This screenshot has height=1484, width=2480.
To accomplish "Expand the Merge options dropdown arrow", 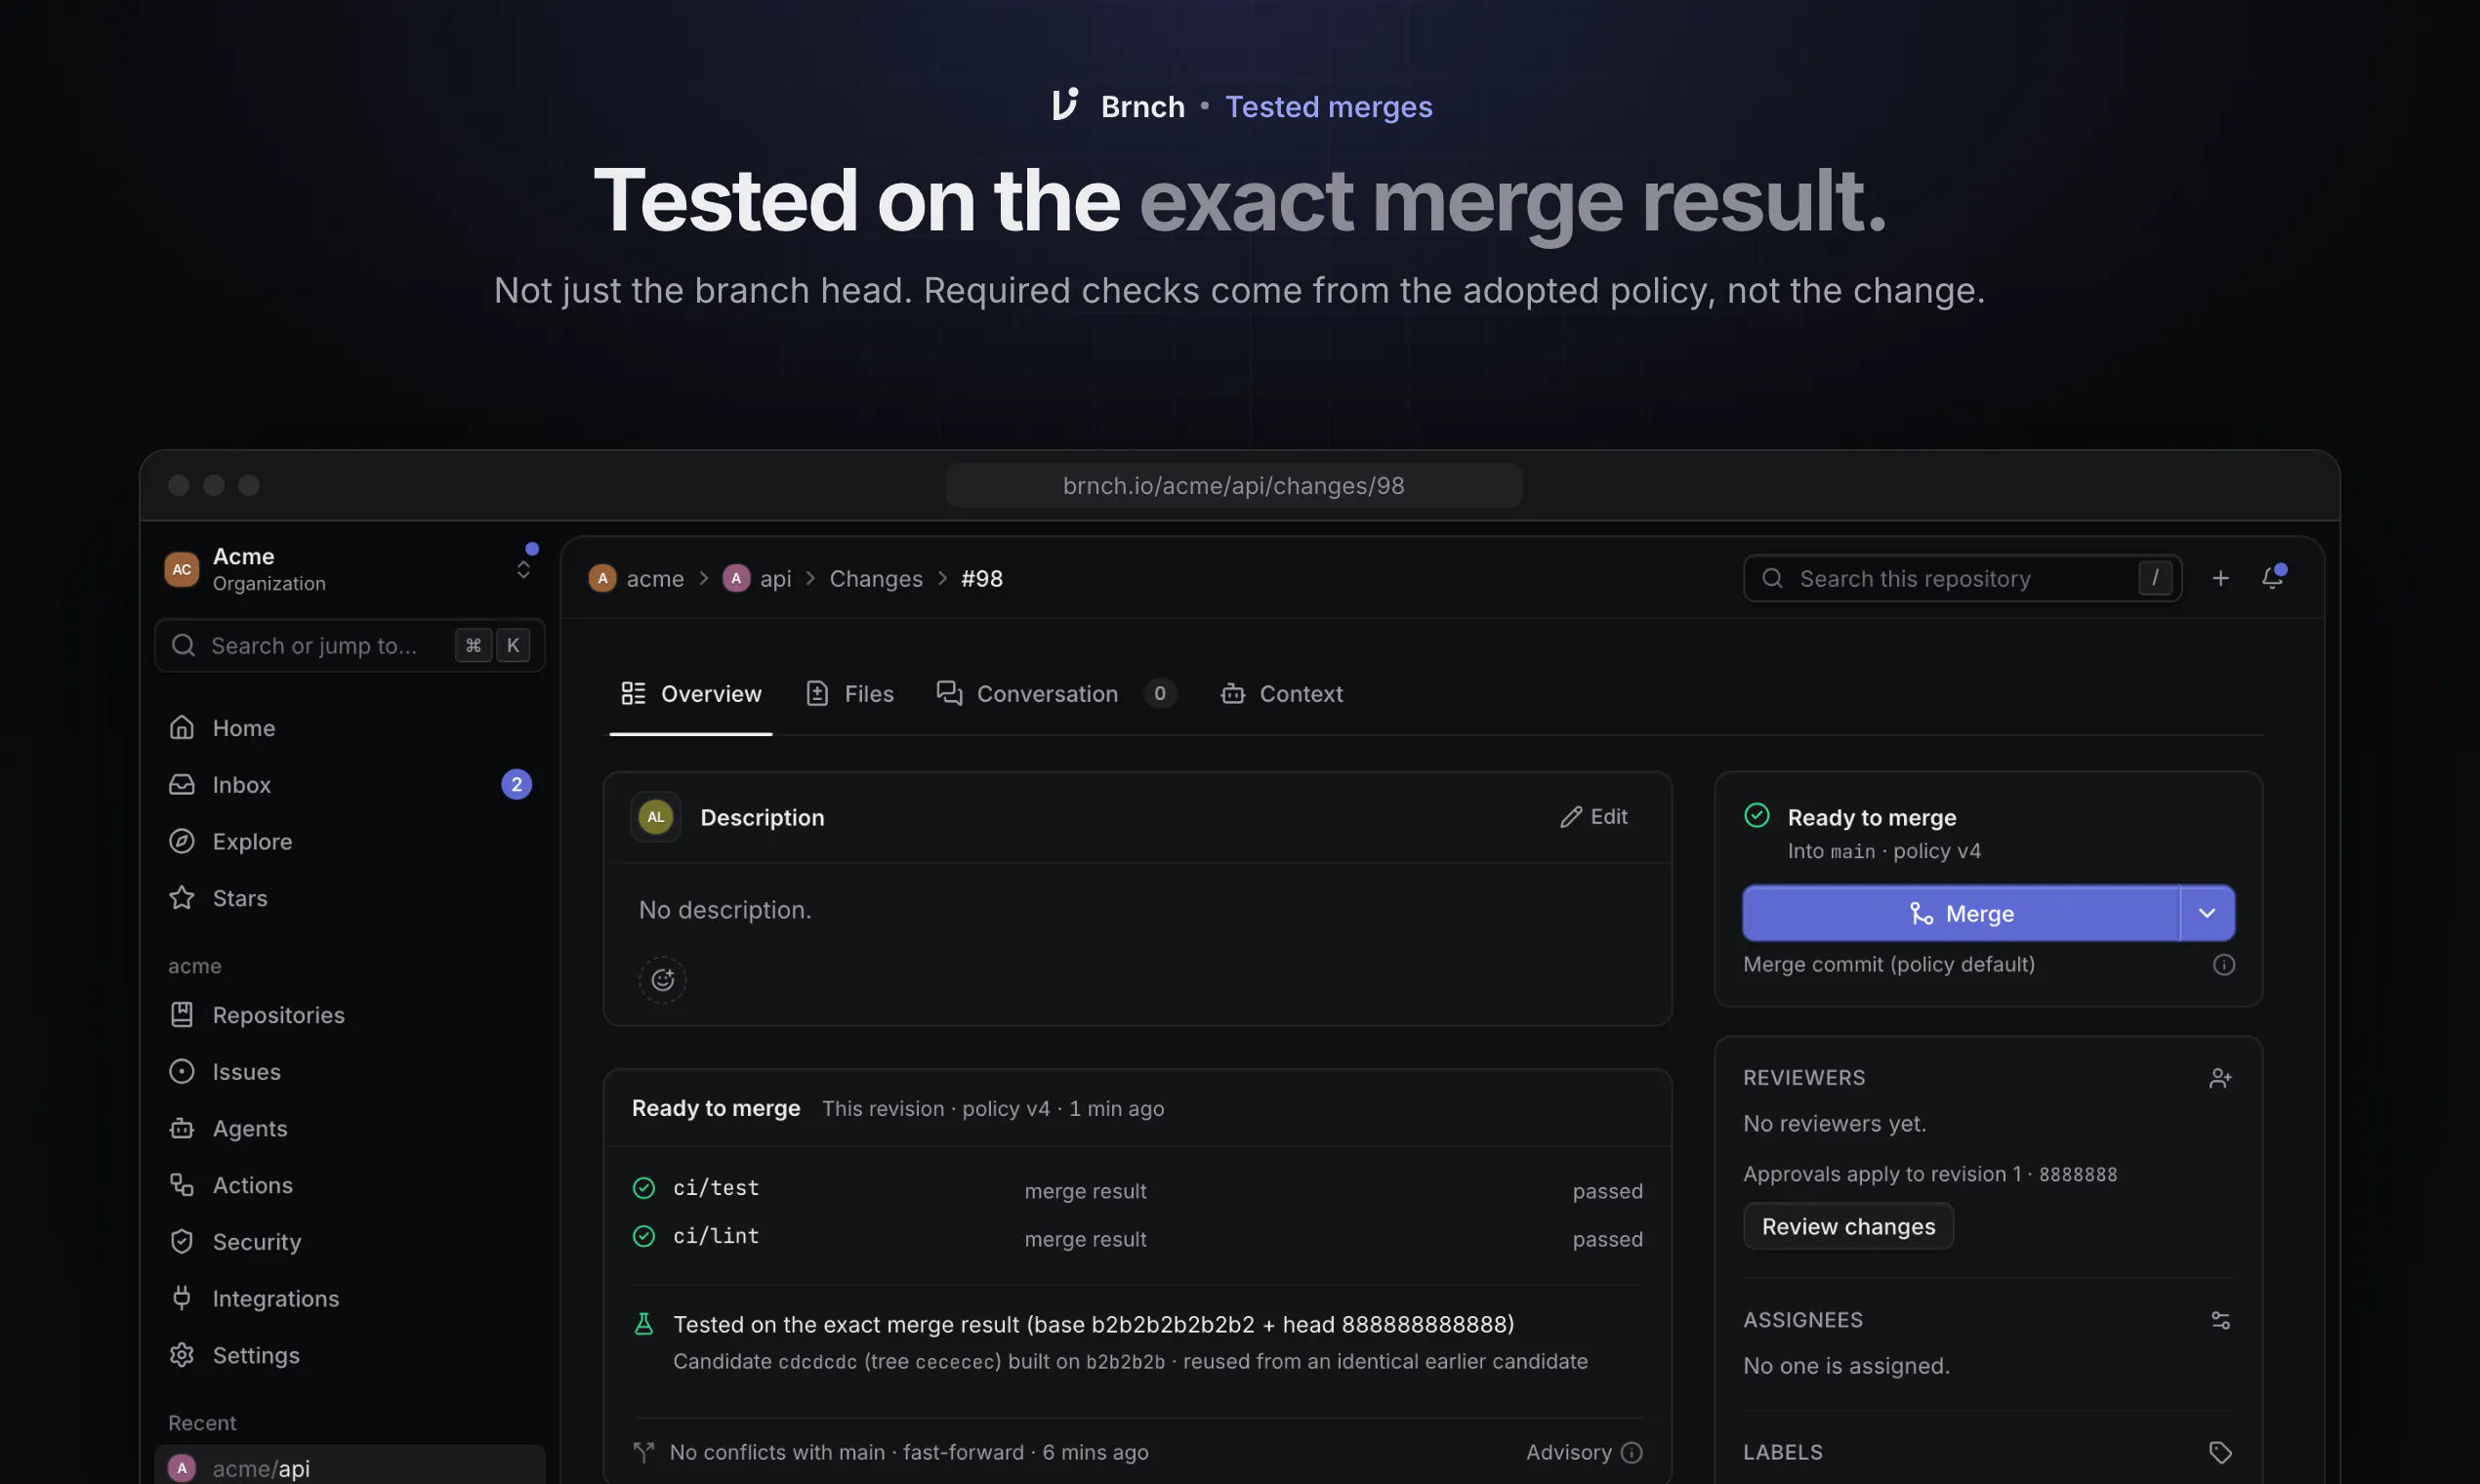I will [2207, 913].
